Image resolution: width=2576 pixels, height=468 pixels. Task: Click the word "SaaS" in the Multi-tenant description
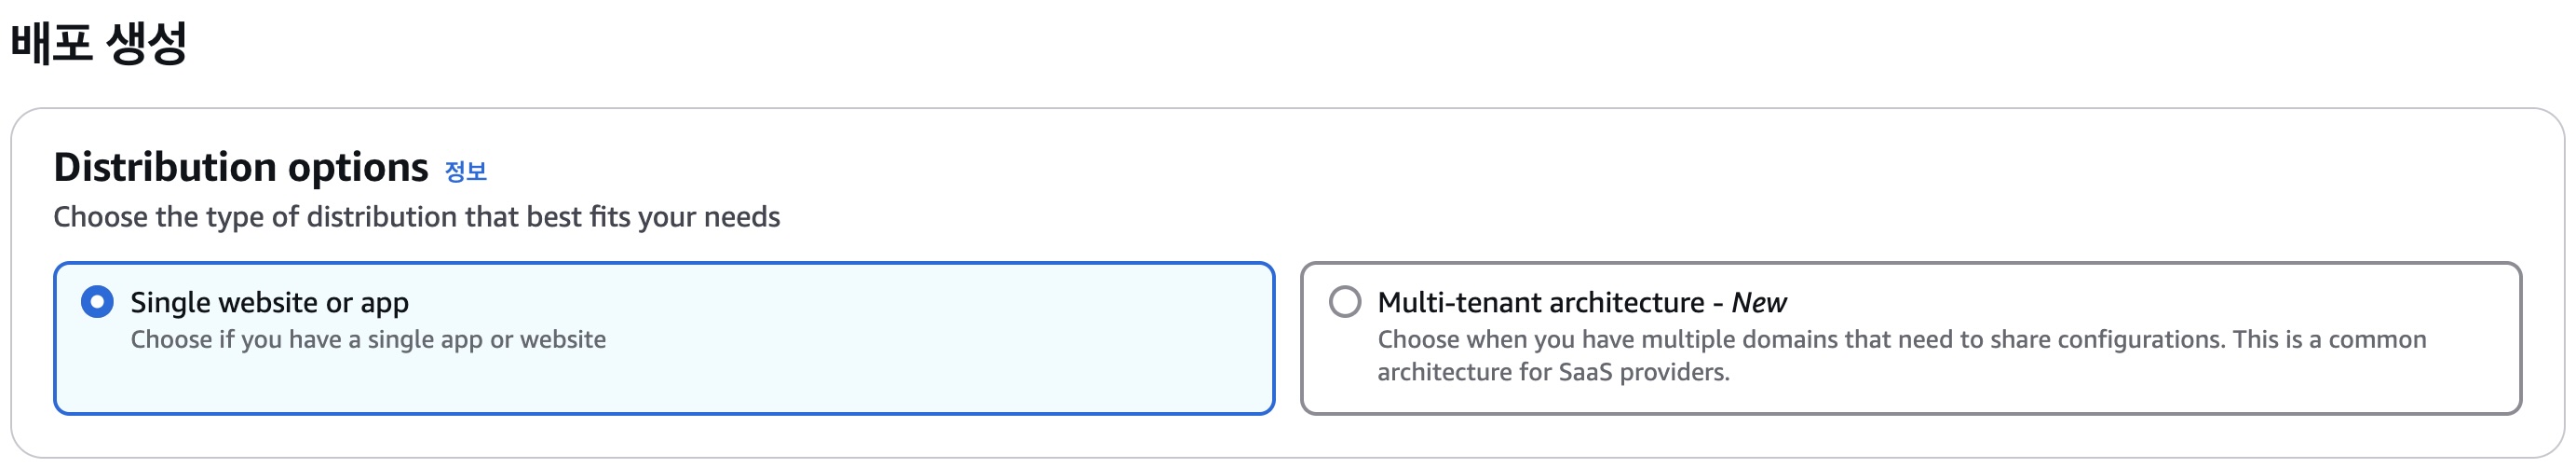1584,372
